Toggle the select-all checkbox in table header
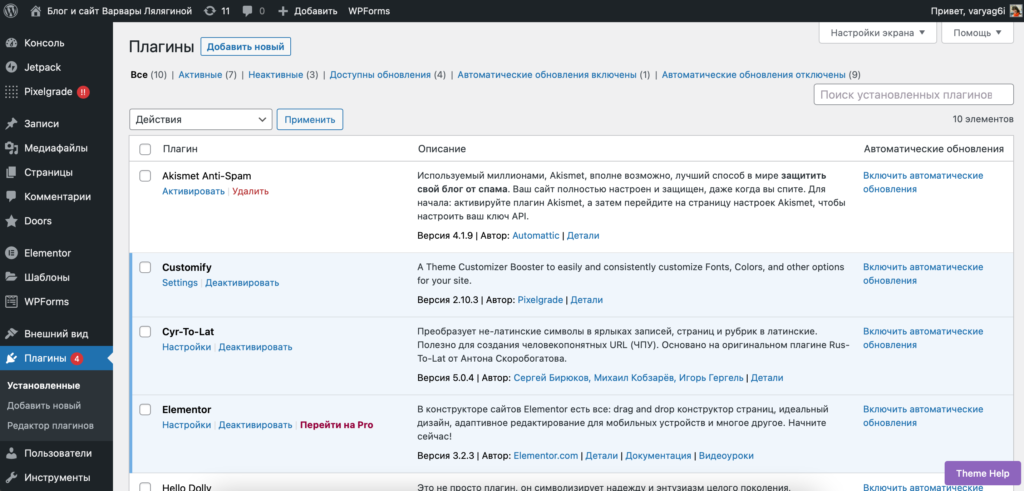Image resolution: width=1024 pixels, height=491 pixels. coord(145,149)
